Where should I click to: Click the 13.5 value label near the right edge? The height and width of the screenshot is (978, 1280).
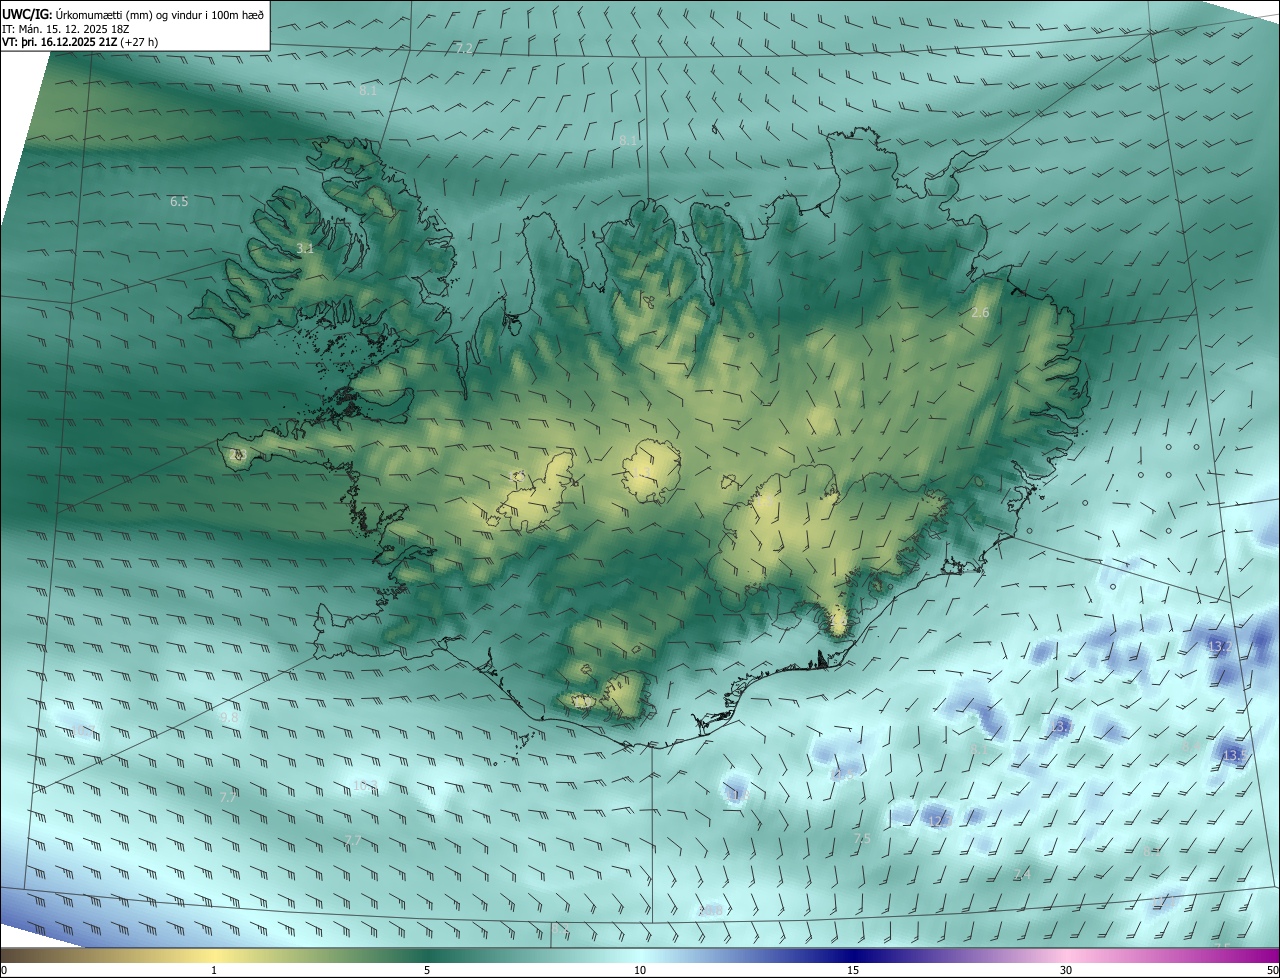[1234, 756]
